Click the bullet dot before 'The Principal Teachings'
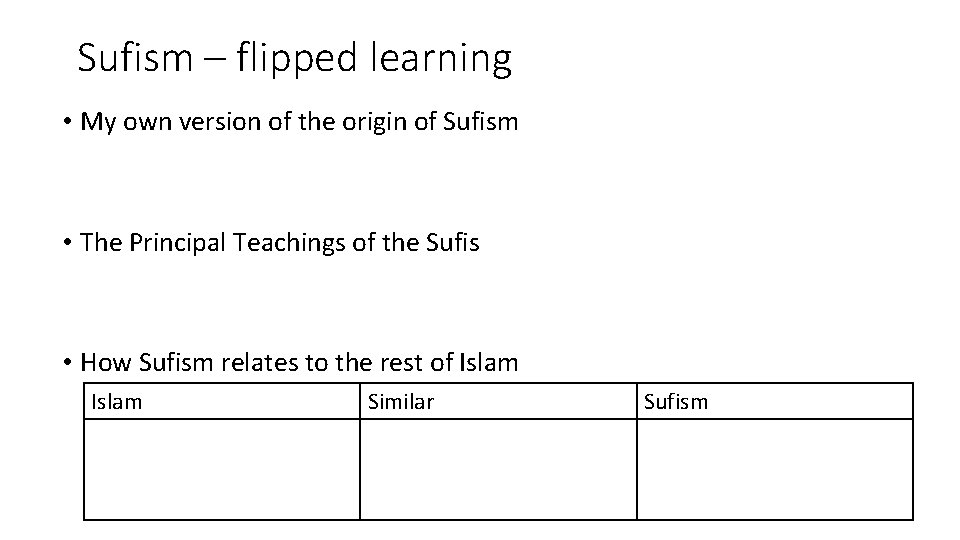This screenshot has height=540, width=960. pos(67,242)
